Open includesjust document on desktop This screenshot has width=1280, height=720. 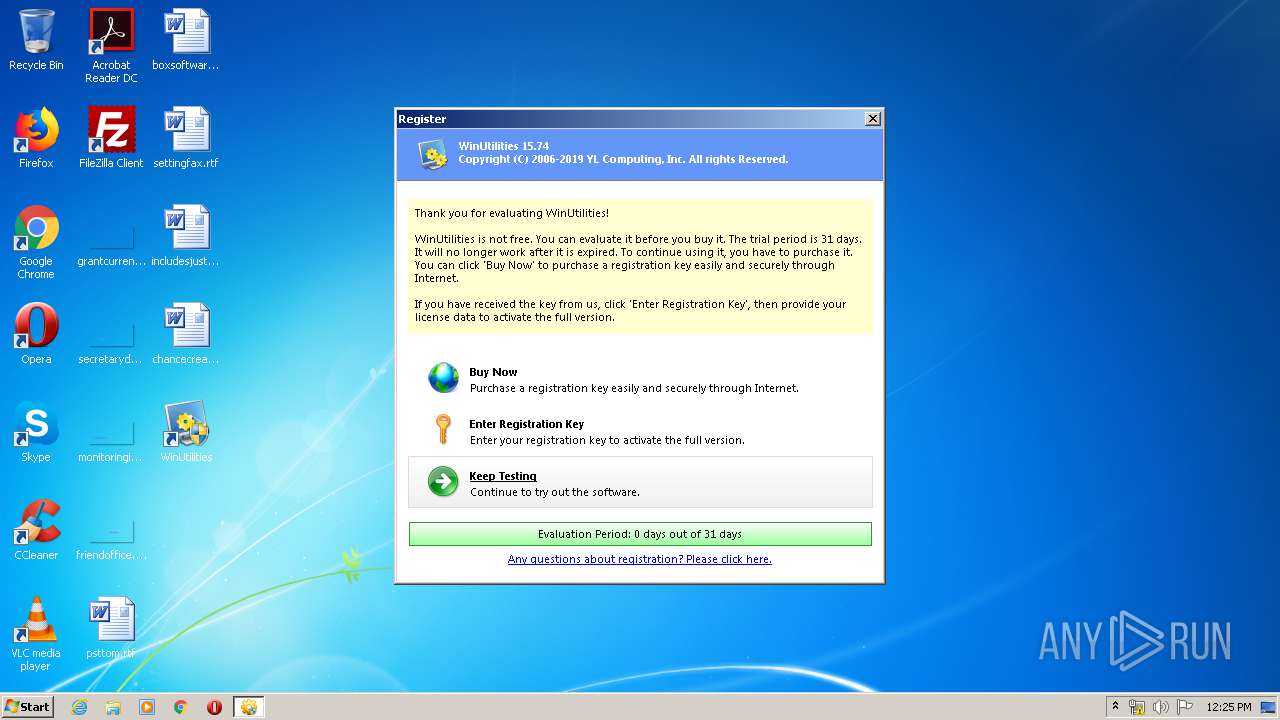point(186,236)
